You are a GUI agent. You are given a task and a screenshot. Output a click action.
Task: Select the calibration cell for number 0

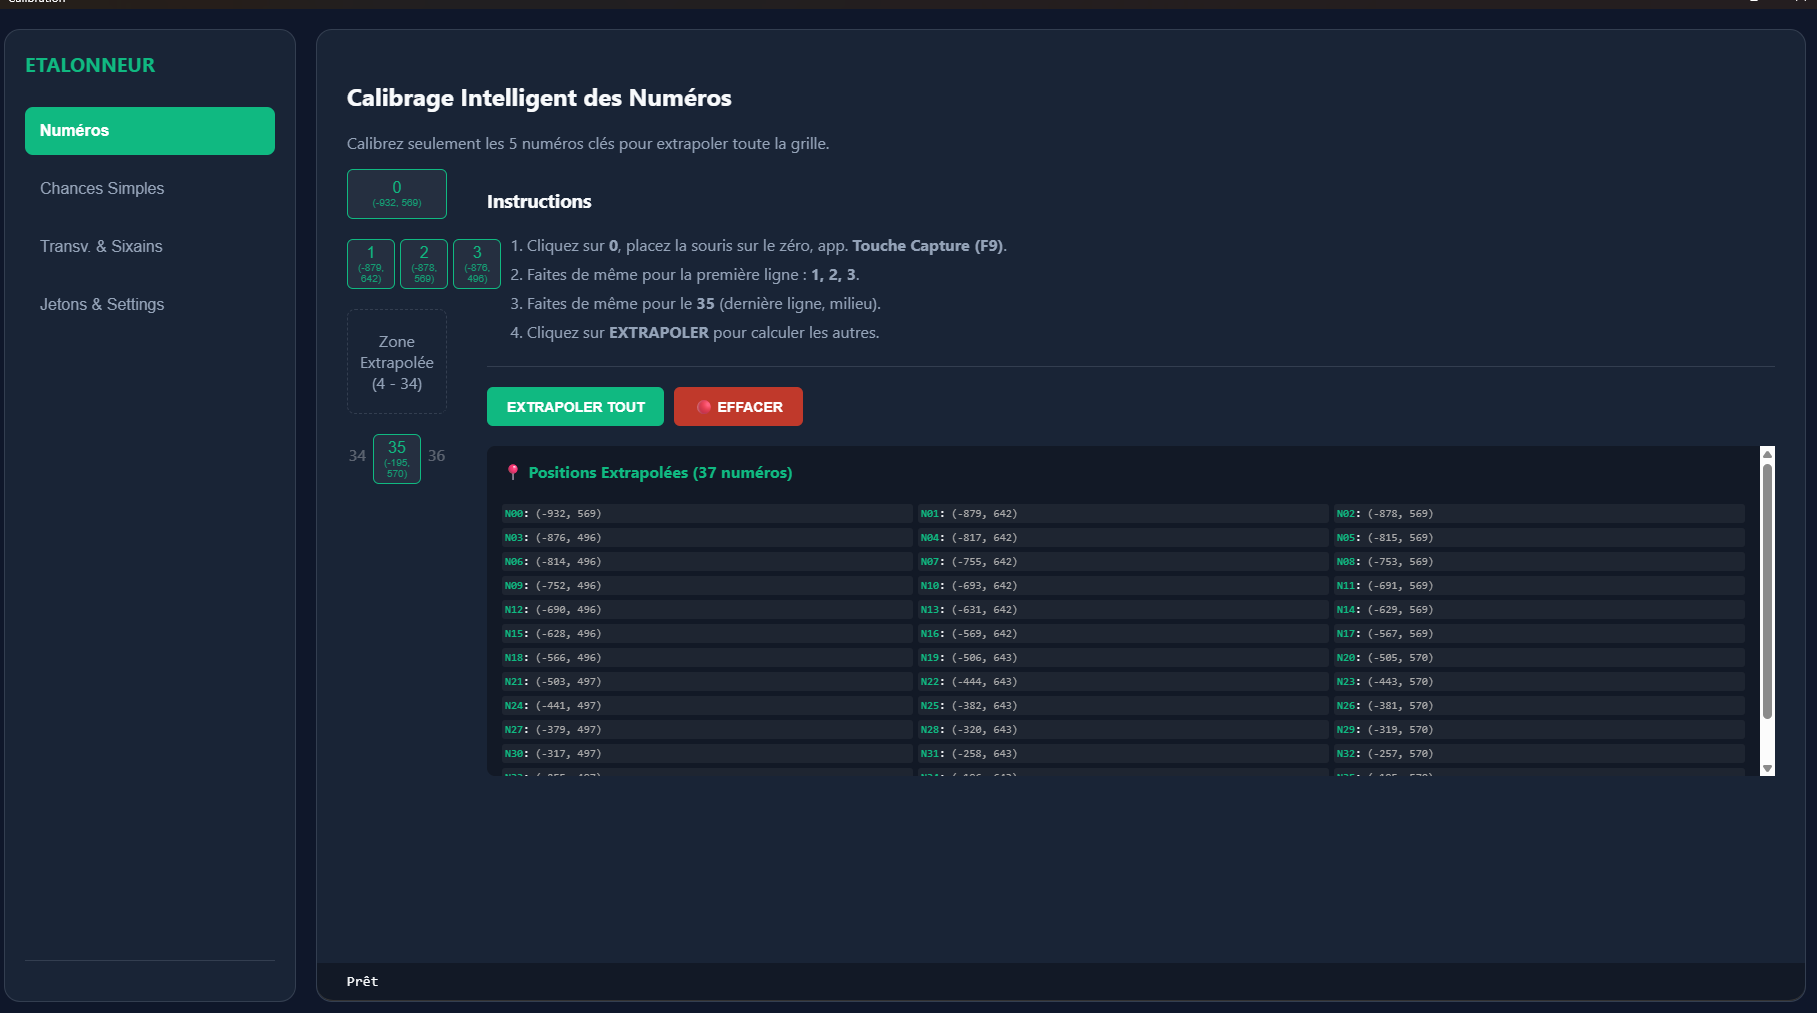point(396,193)
